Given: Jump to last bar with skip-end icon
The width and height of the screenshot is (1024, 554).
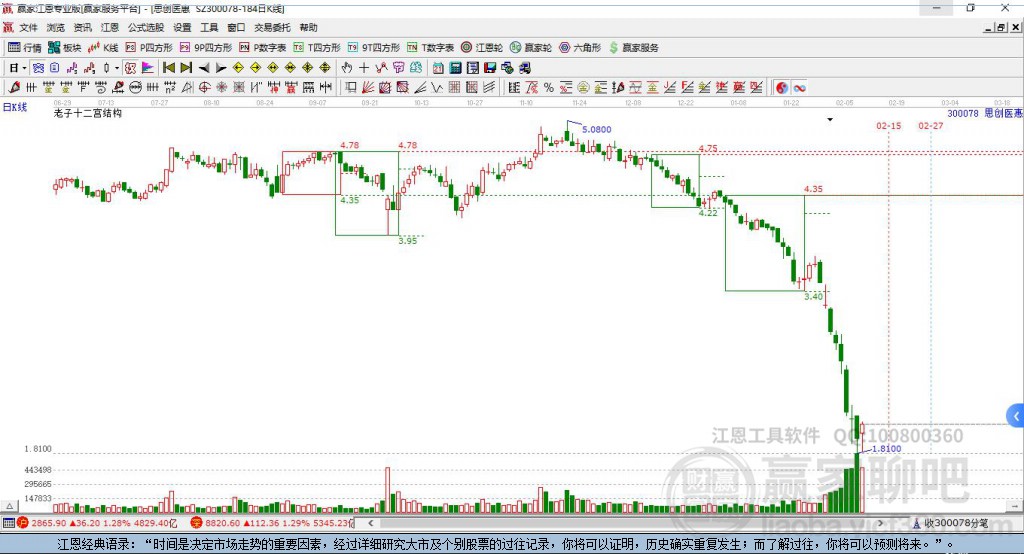Looking at the screenshot, I should 186,68.
